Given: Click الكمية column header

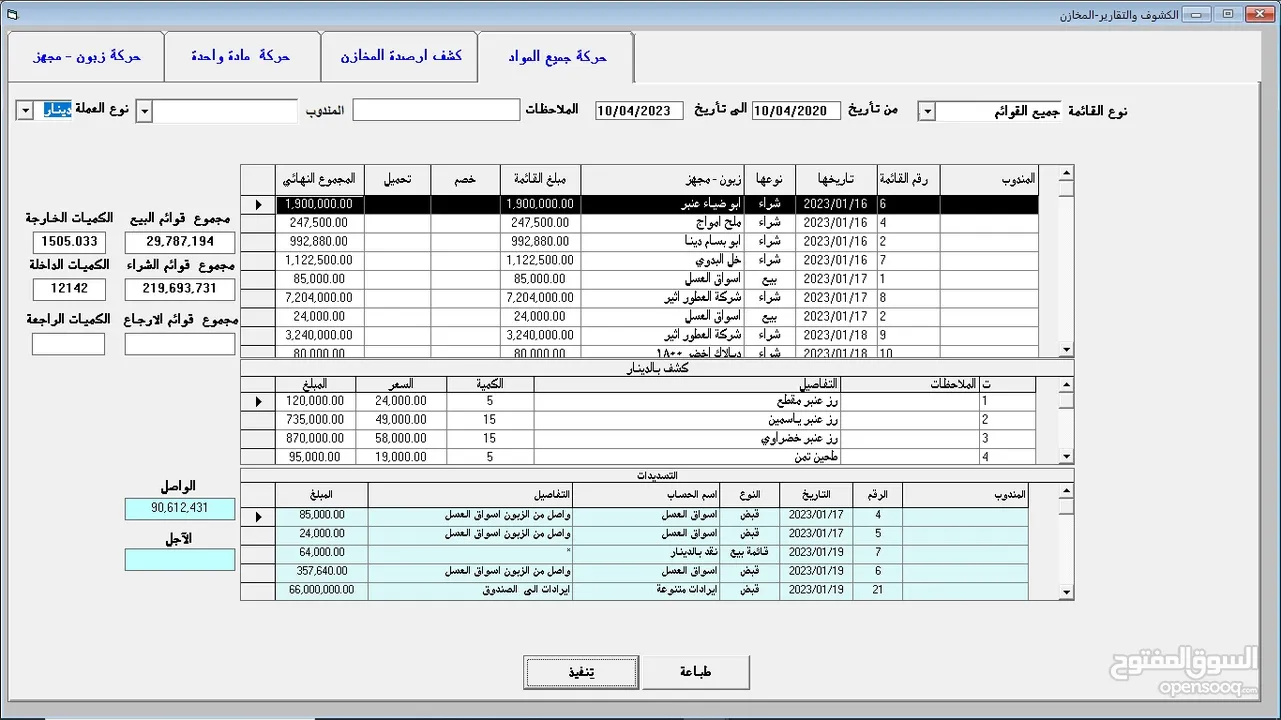Looking at the screenshot, I should click(490, 384).
